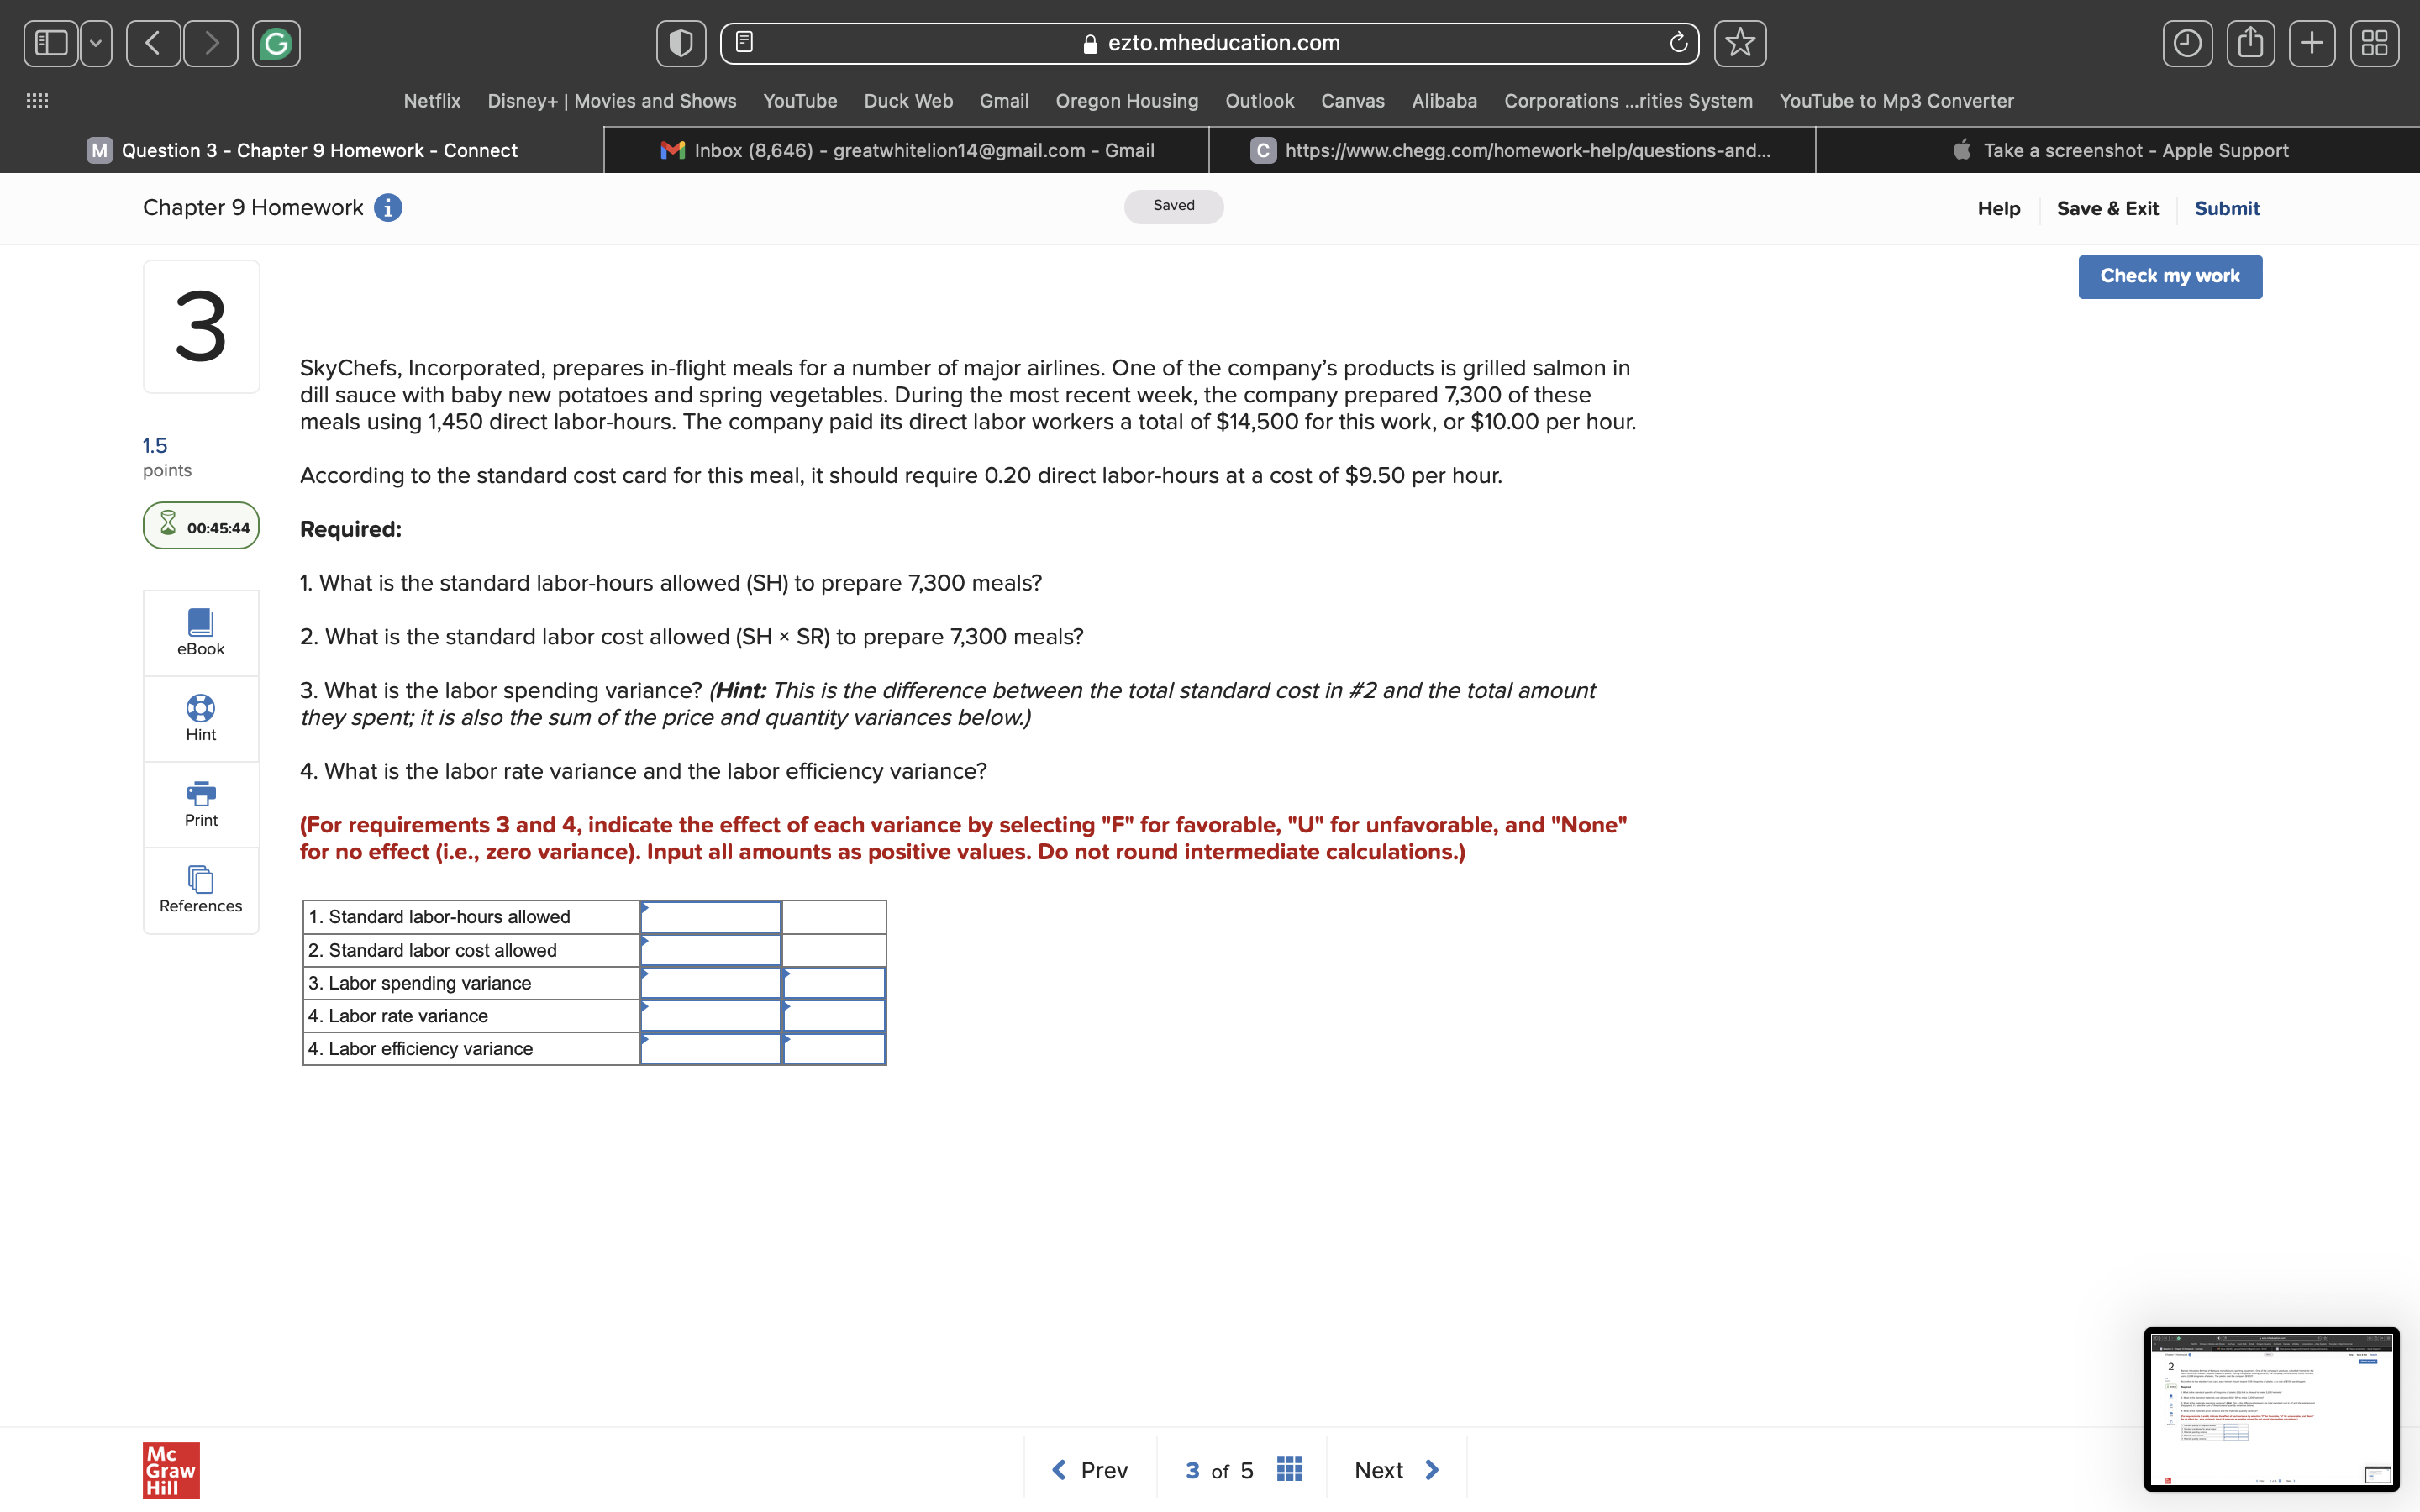The width and height of the screenshot is (2420, 1512).
Task: Click input field for Labor spending variance amount
Action: pos(713,981)
